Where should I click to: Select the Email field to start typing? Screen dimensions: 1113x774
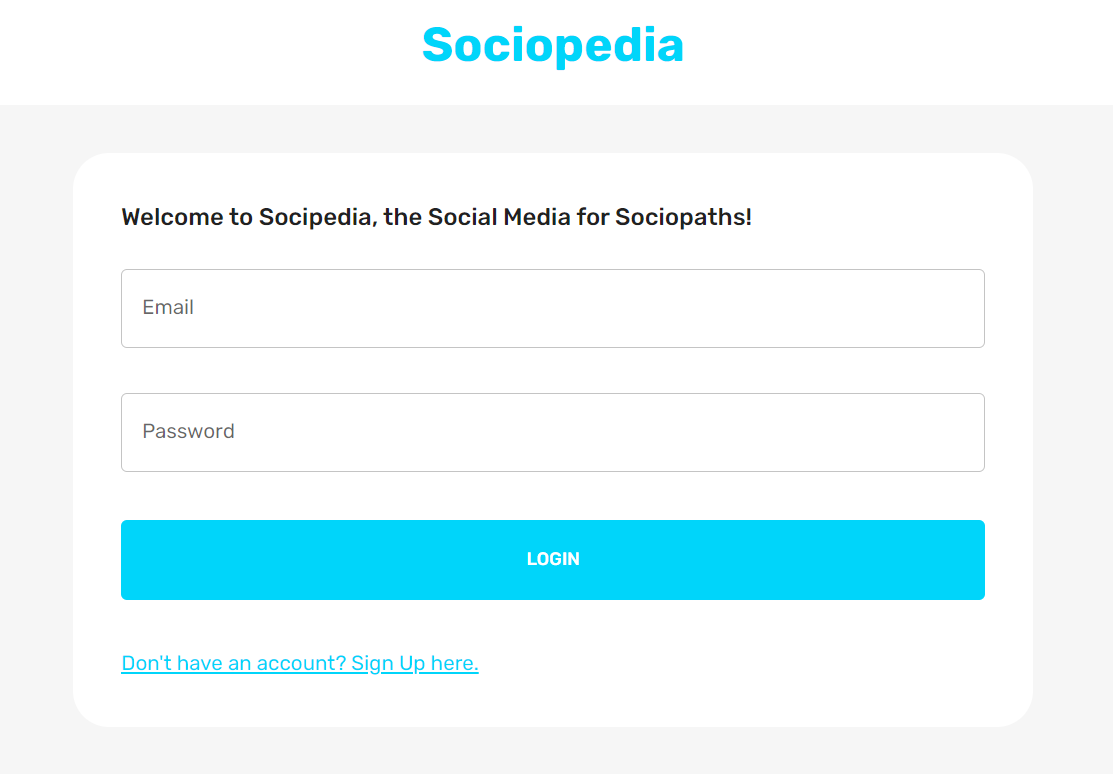click(x=552, y=308)
